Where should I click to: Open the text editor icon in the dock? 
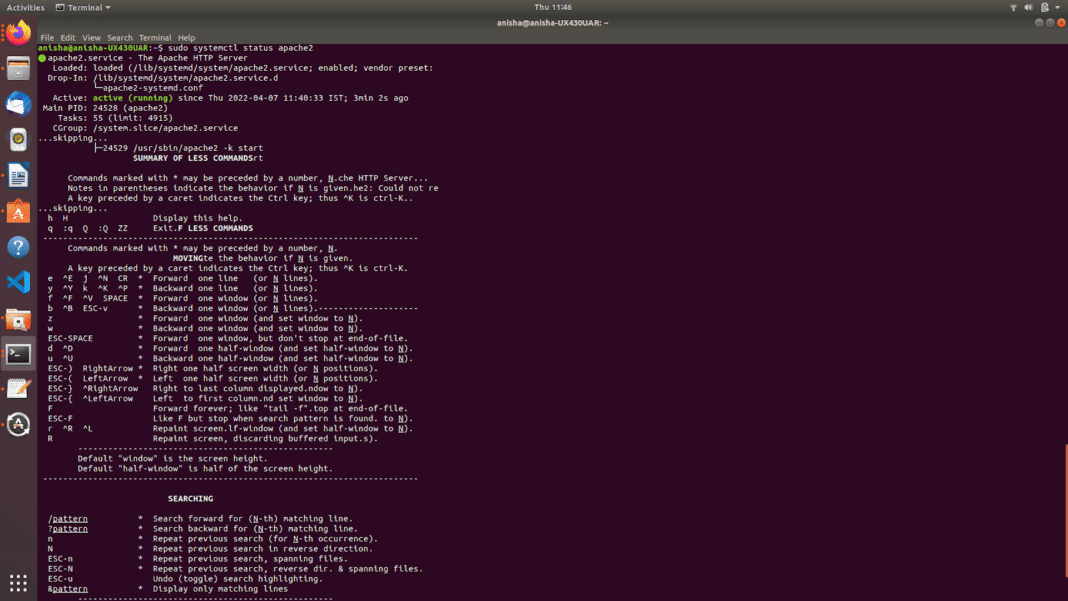(x=17, y=390)
